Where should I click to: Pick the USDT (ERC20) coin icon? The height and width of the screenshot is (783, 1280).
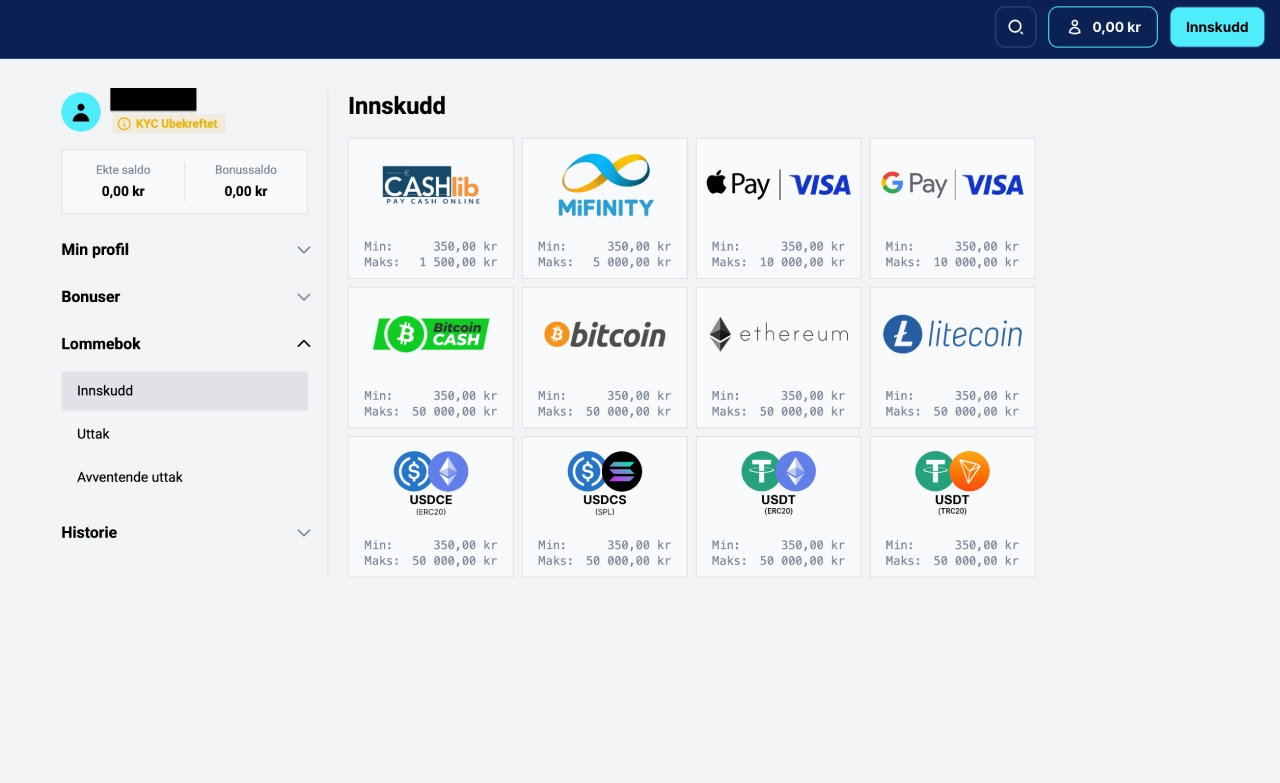tap(779, 471)
